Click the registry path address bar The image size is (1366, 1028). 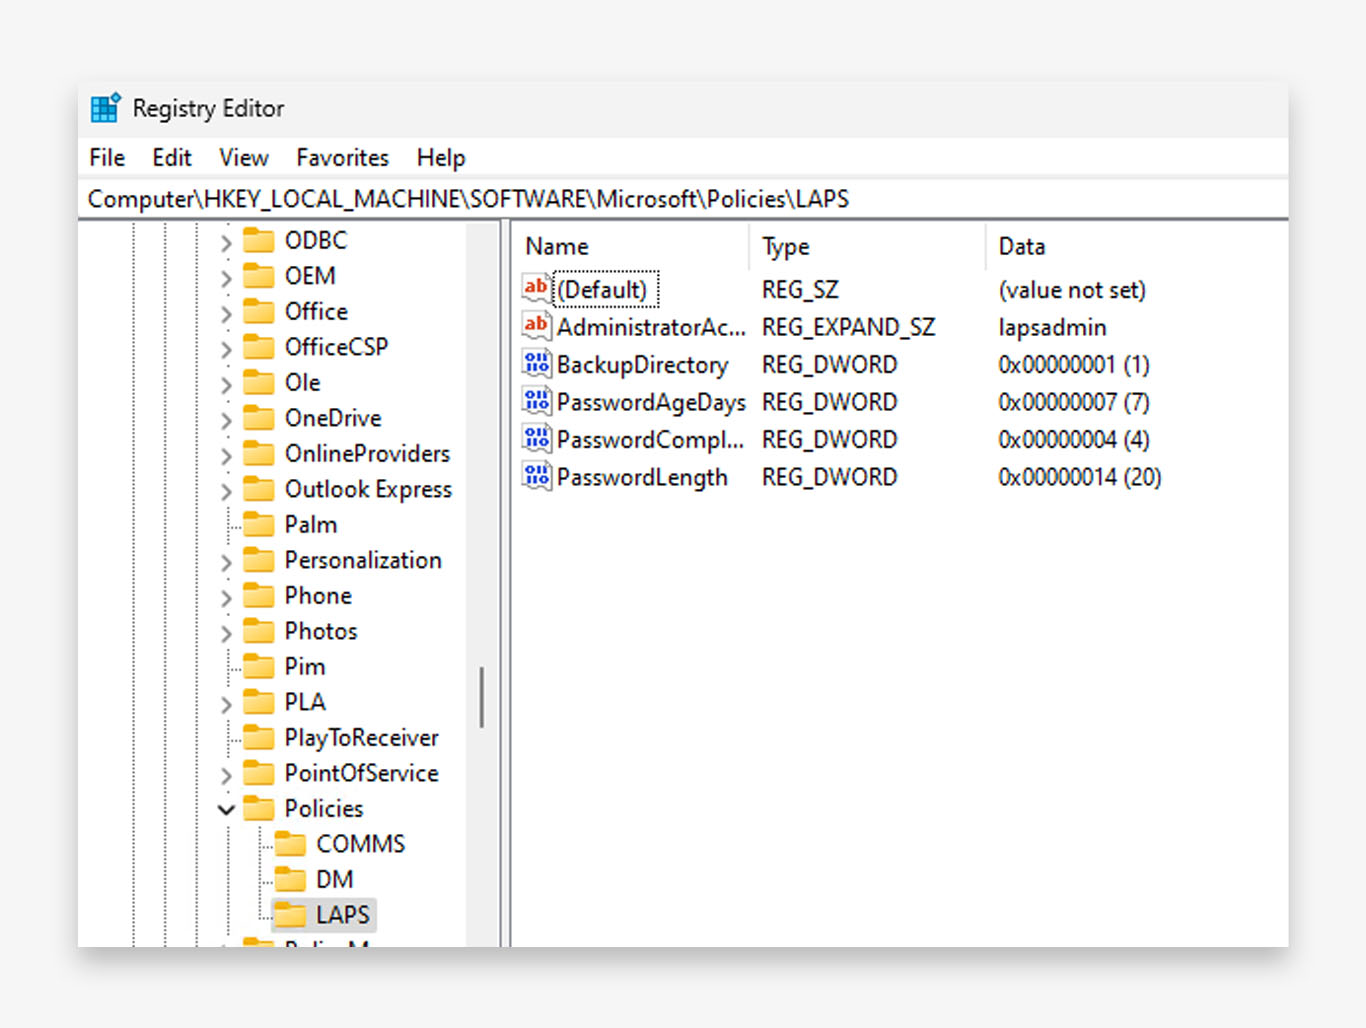[683, 199]
